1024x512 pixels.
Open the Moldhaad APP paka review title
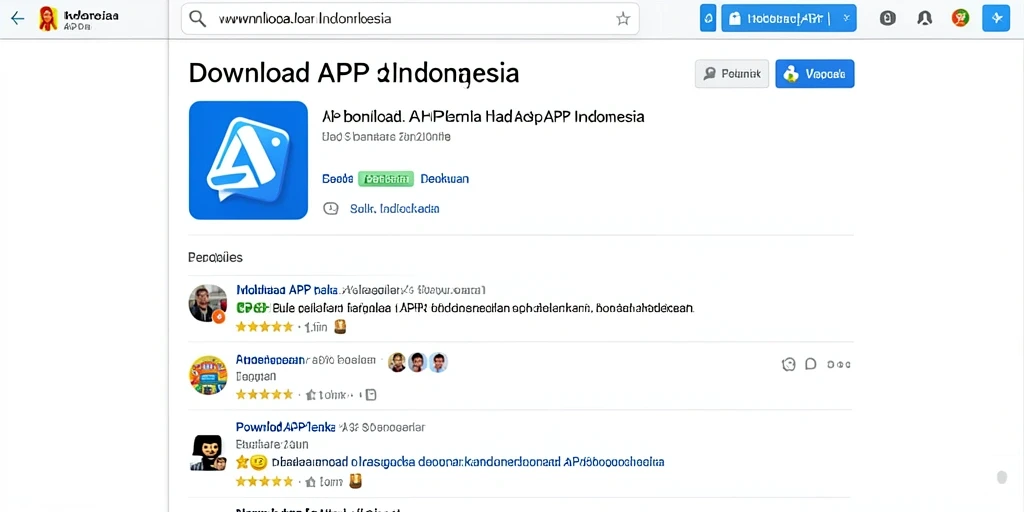(x=287, y=289)
